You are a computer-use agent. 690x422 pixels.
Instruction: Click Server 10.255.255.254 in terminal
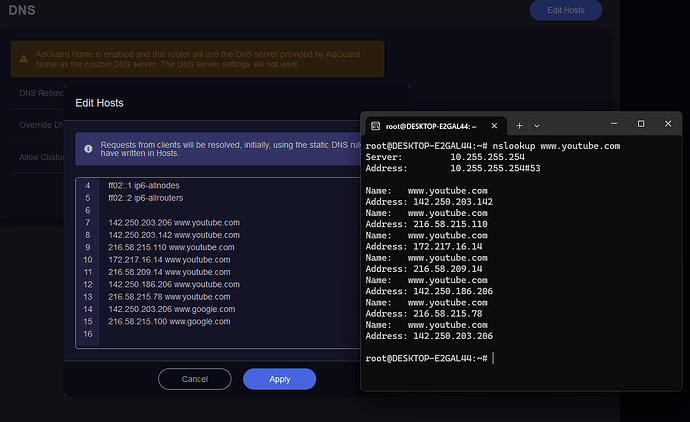pos(445,157)
